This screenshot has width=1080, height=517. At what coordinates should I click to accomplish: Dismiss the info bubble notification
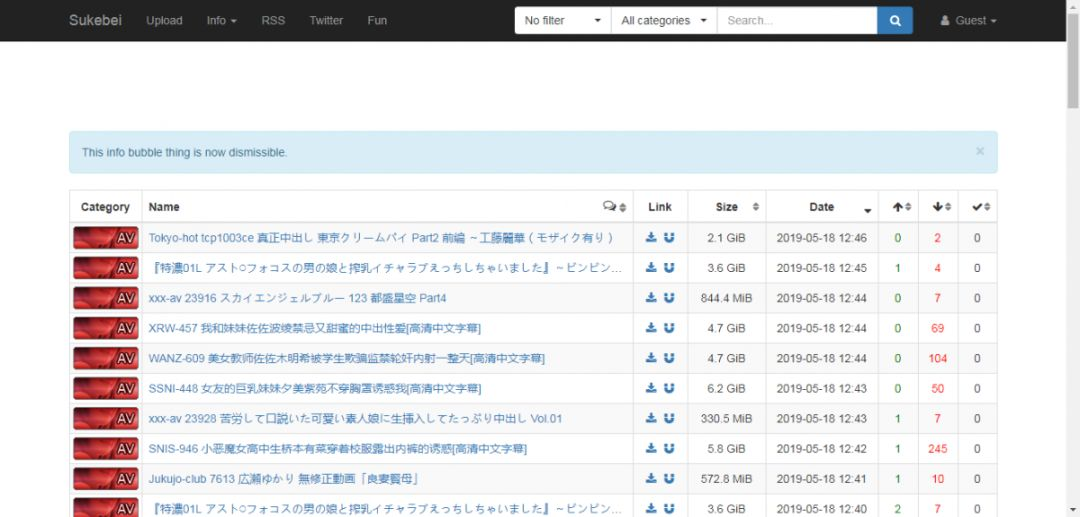coord(980,151)
